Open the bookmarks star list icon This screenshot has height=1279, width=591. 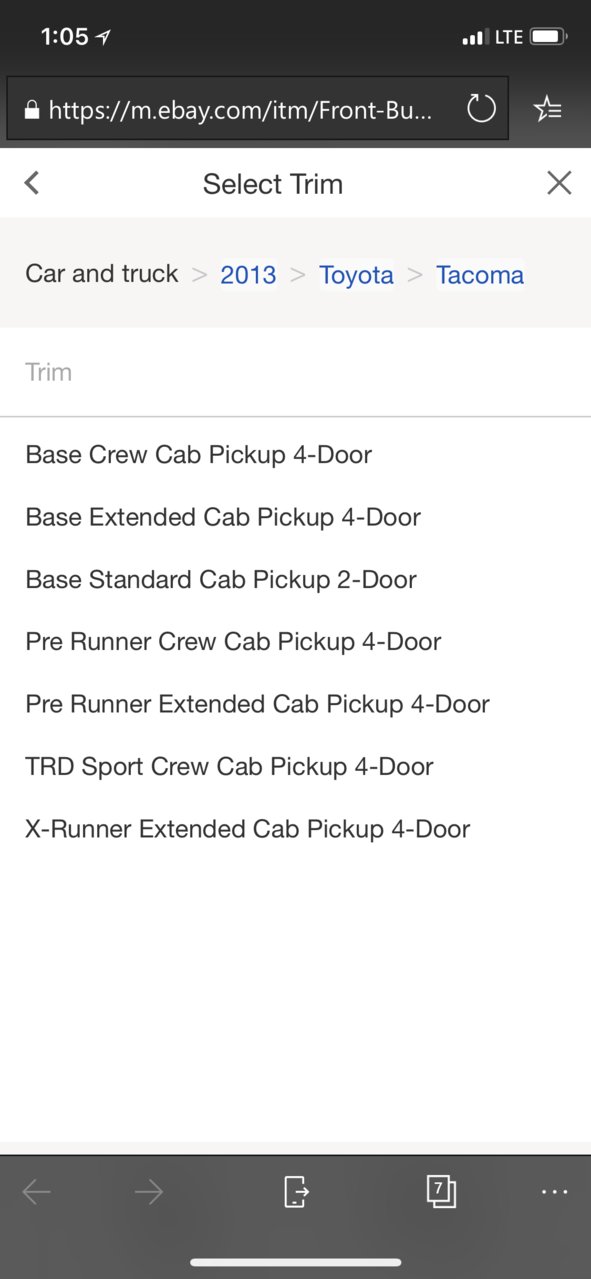(548, 109)
